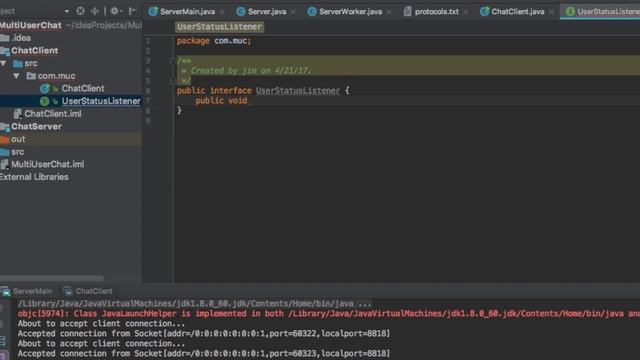640x360 pixels.
Task: Click the UserStatusListener breadcrumb label
Action: (x=219, y=27)
